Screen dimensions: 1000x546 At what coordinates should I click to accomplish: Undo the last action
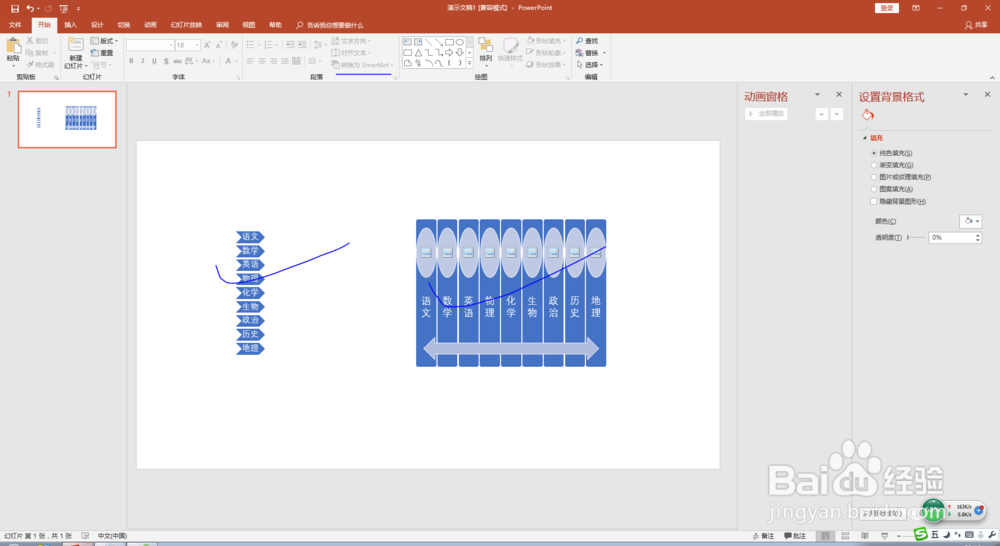coord(29,8)
